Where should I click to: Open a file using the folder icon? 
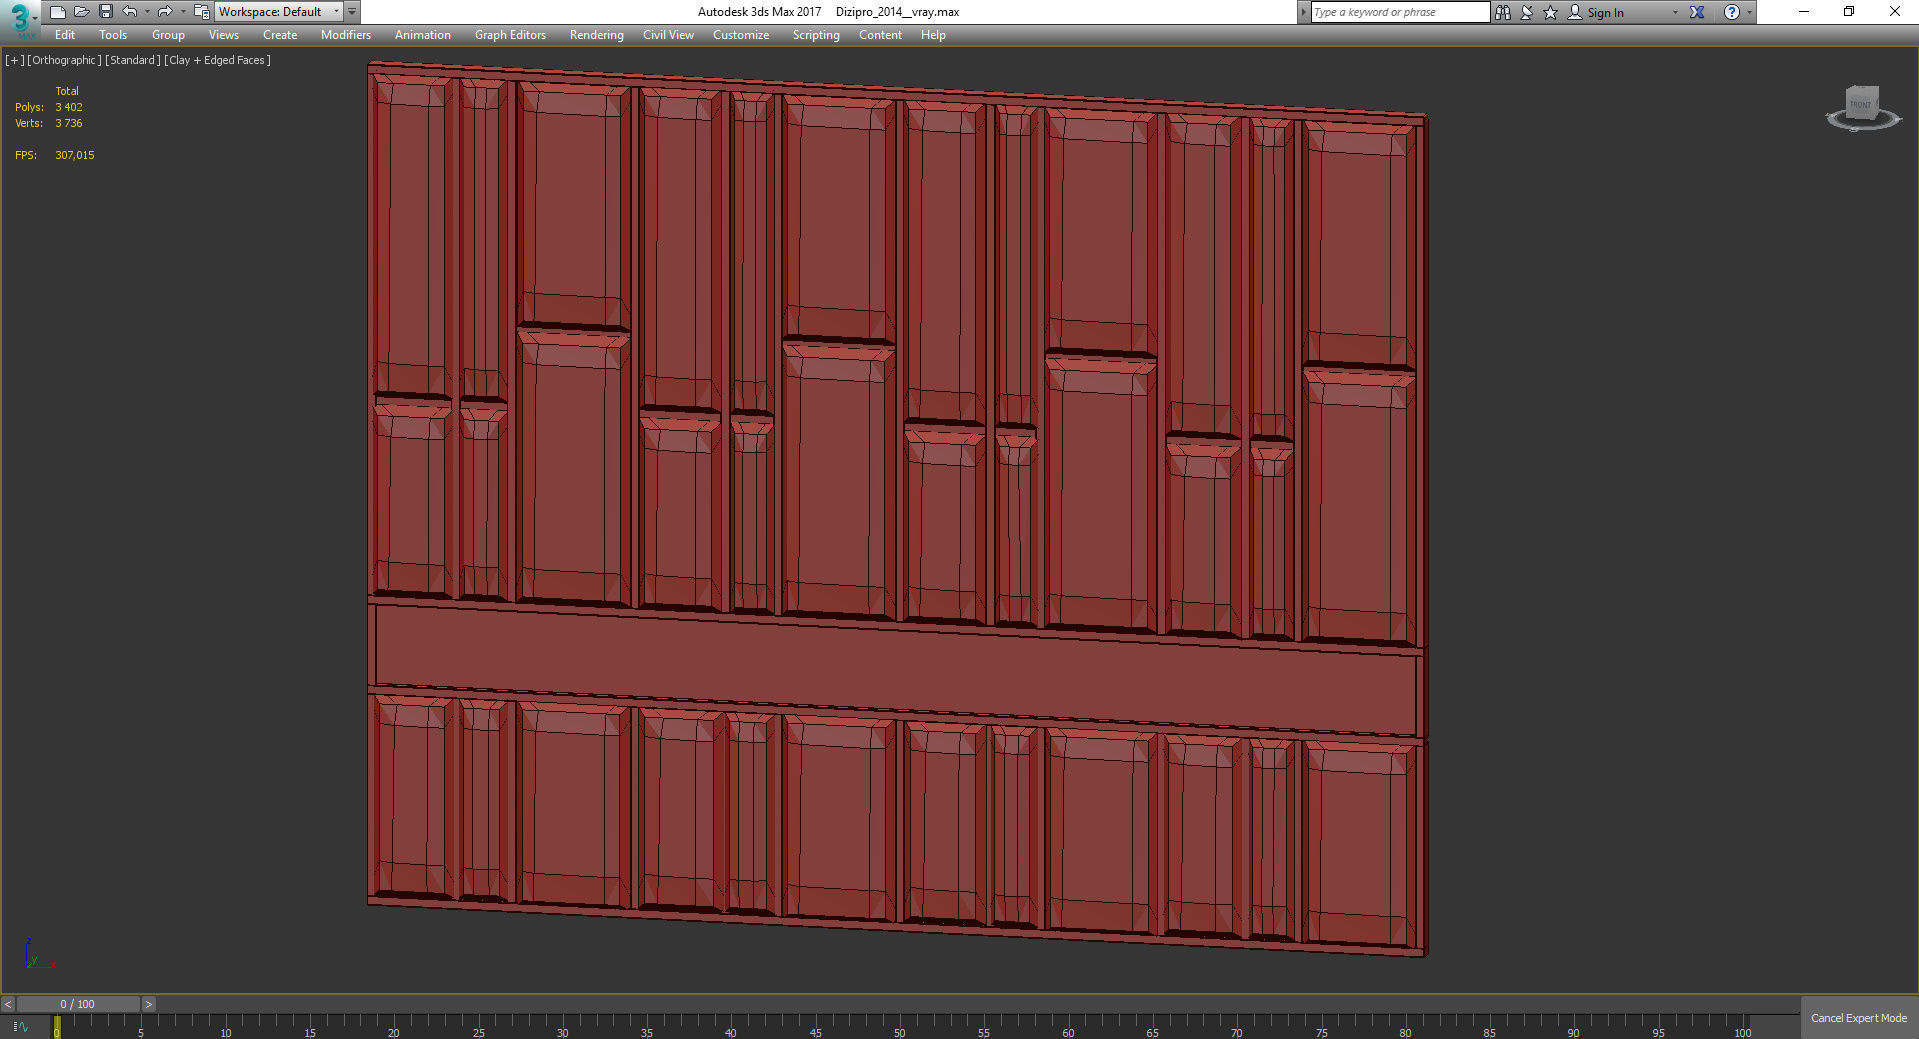click(82, 12)
